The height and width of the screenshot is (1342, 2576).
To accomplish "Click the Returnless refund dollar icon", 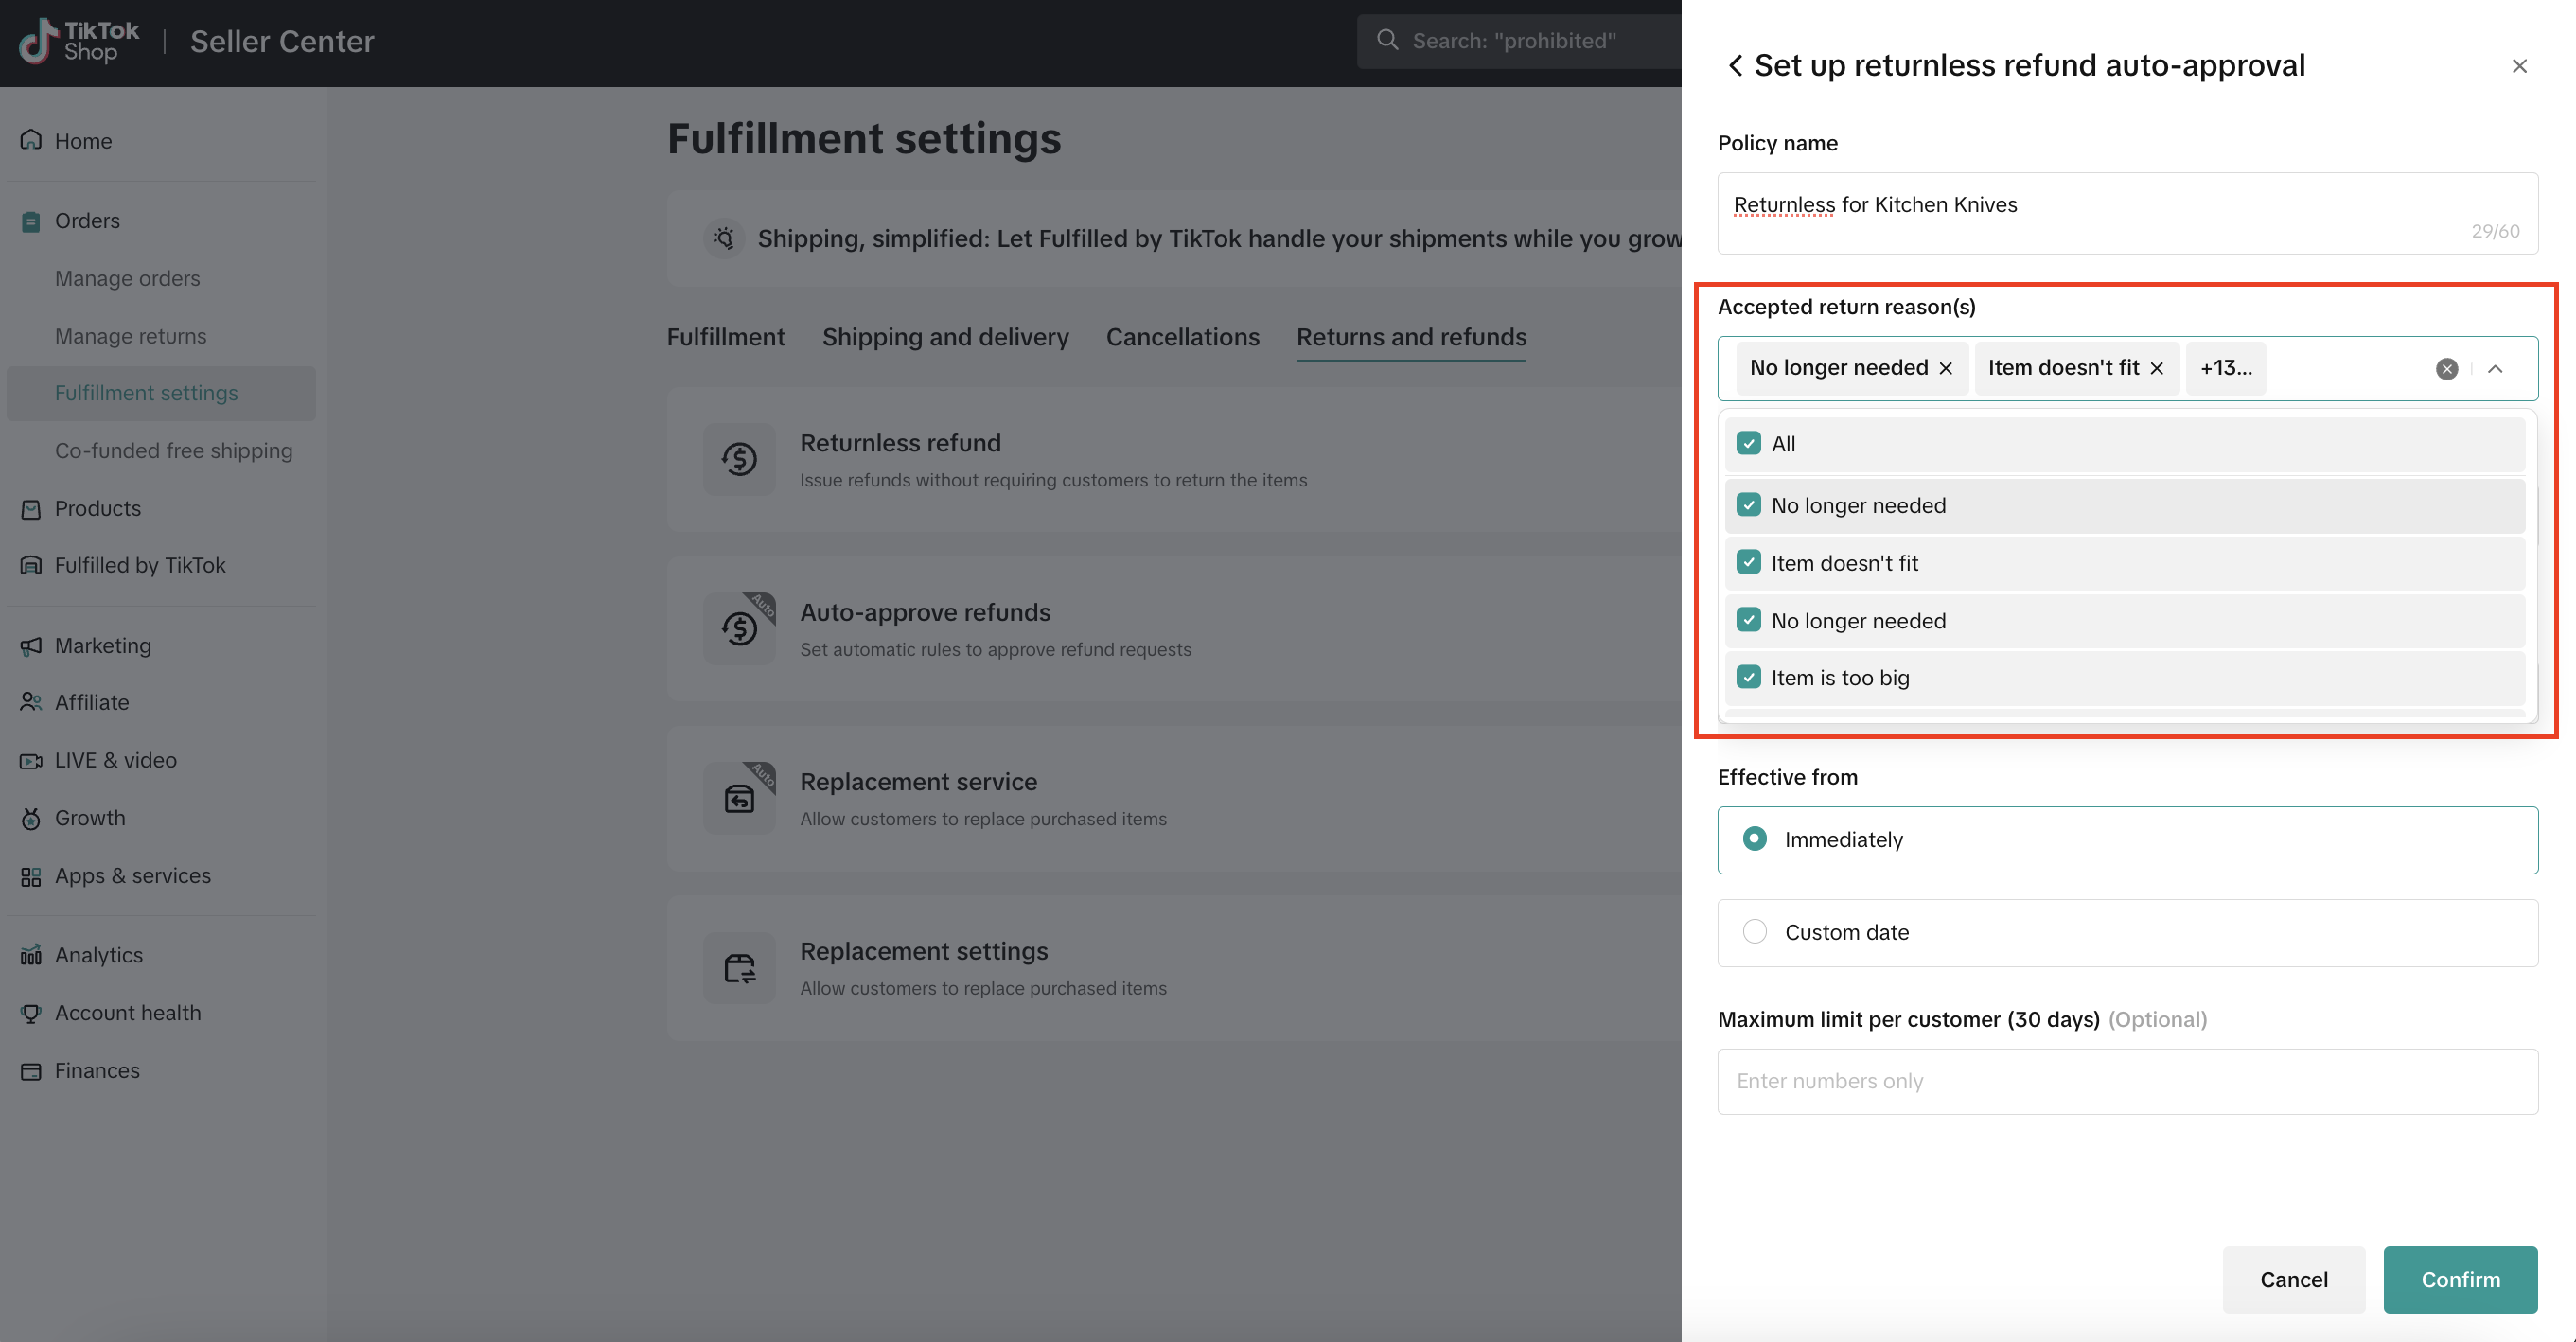I will [739, 459].
